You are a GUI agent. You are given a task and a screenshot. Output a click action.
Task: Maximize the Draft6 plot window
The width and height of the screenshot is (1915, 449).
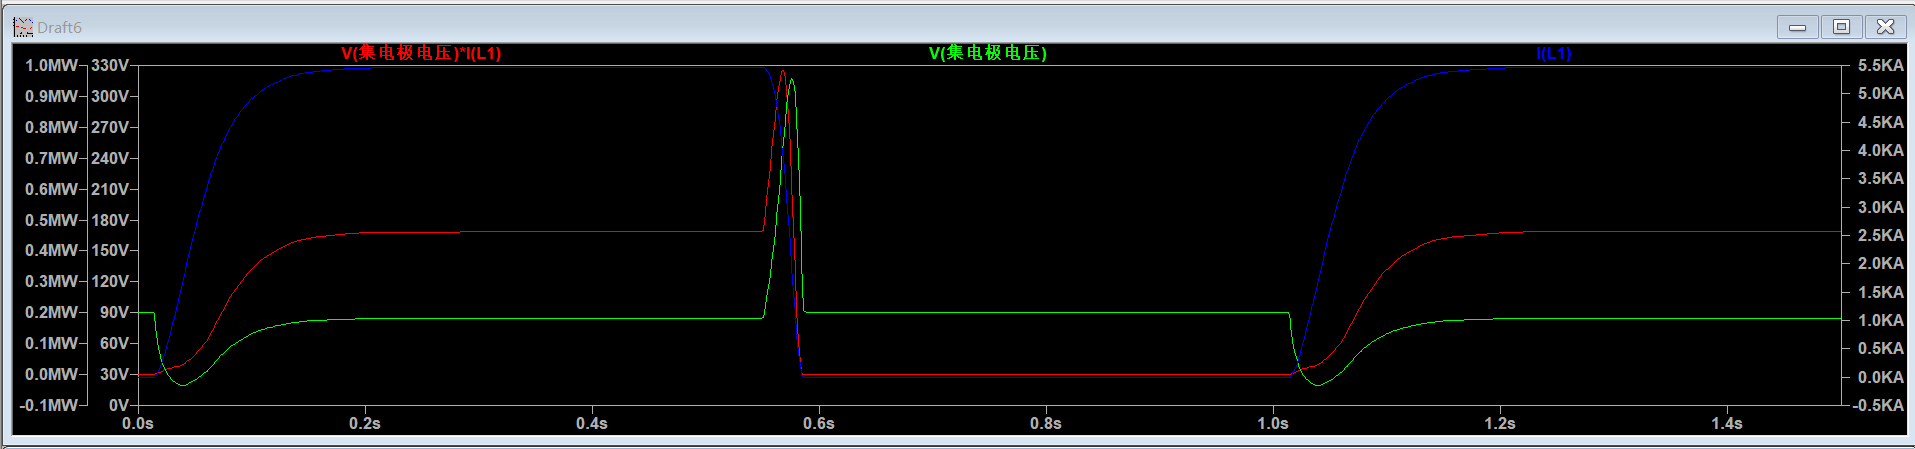(x=1841, y=27)
